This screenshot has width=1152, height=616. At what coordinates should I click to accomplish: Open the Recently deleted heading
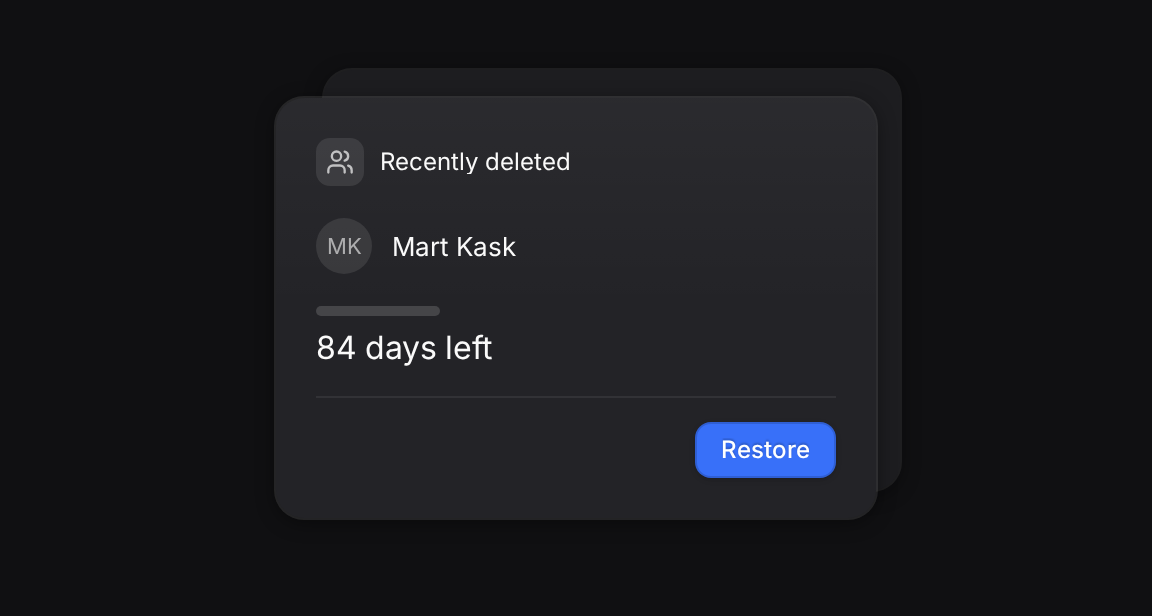pyautogui.click(x=475, y=162)
